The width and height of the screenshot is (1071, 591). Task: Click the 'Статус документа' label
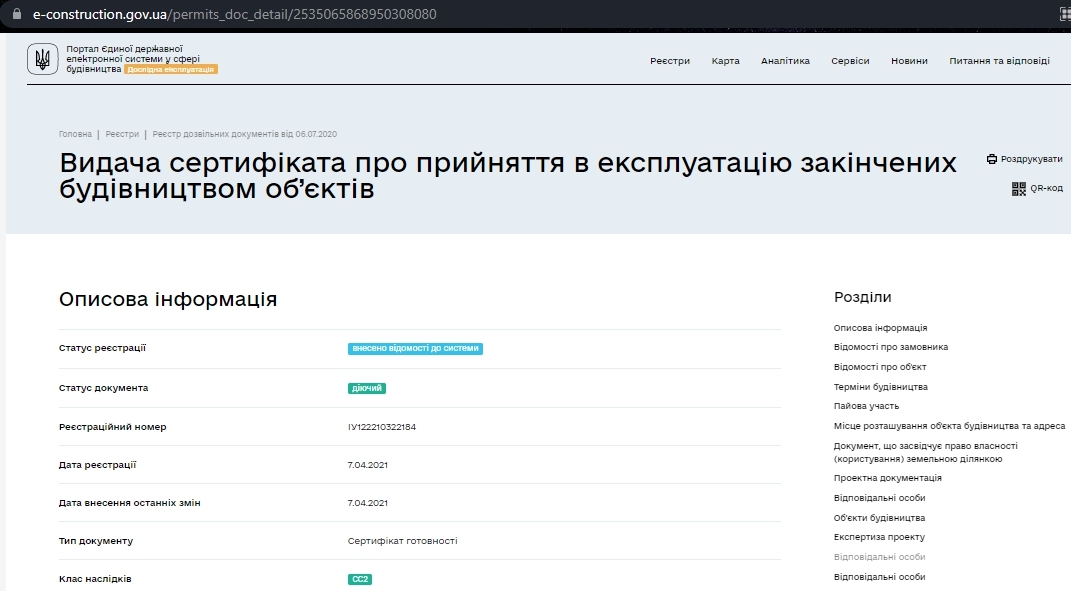tap(103, 388)
